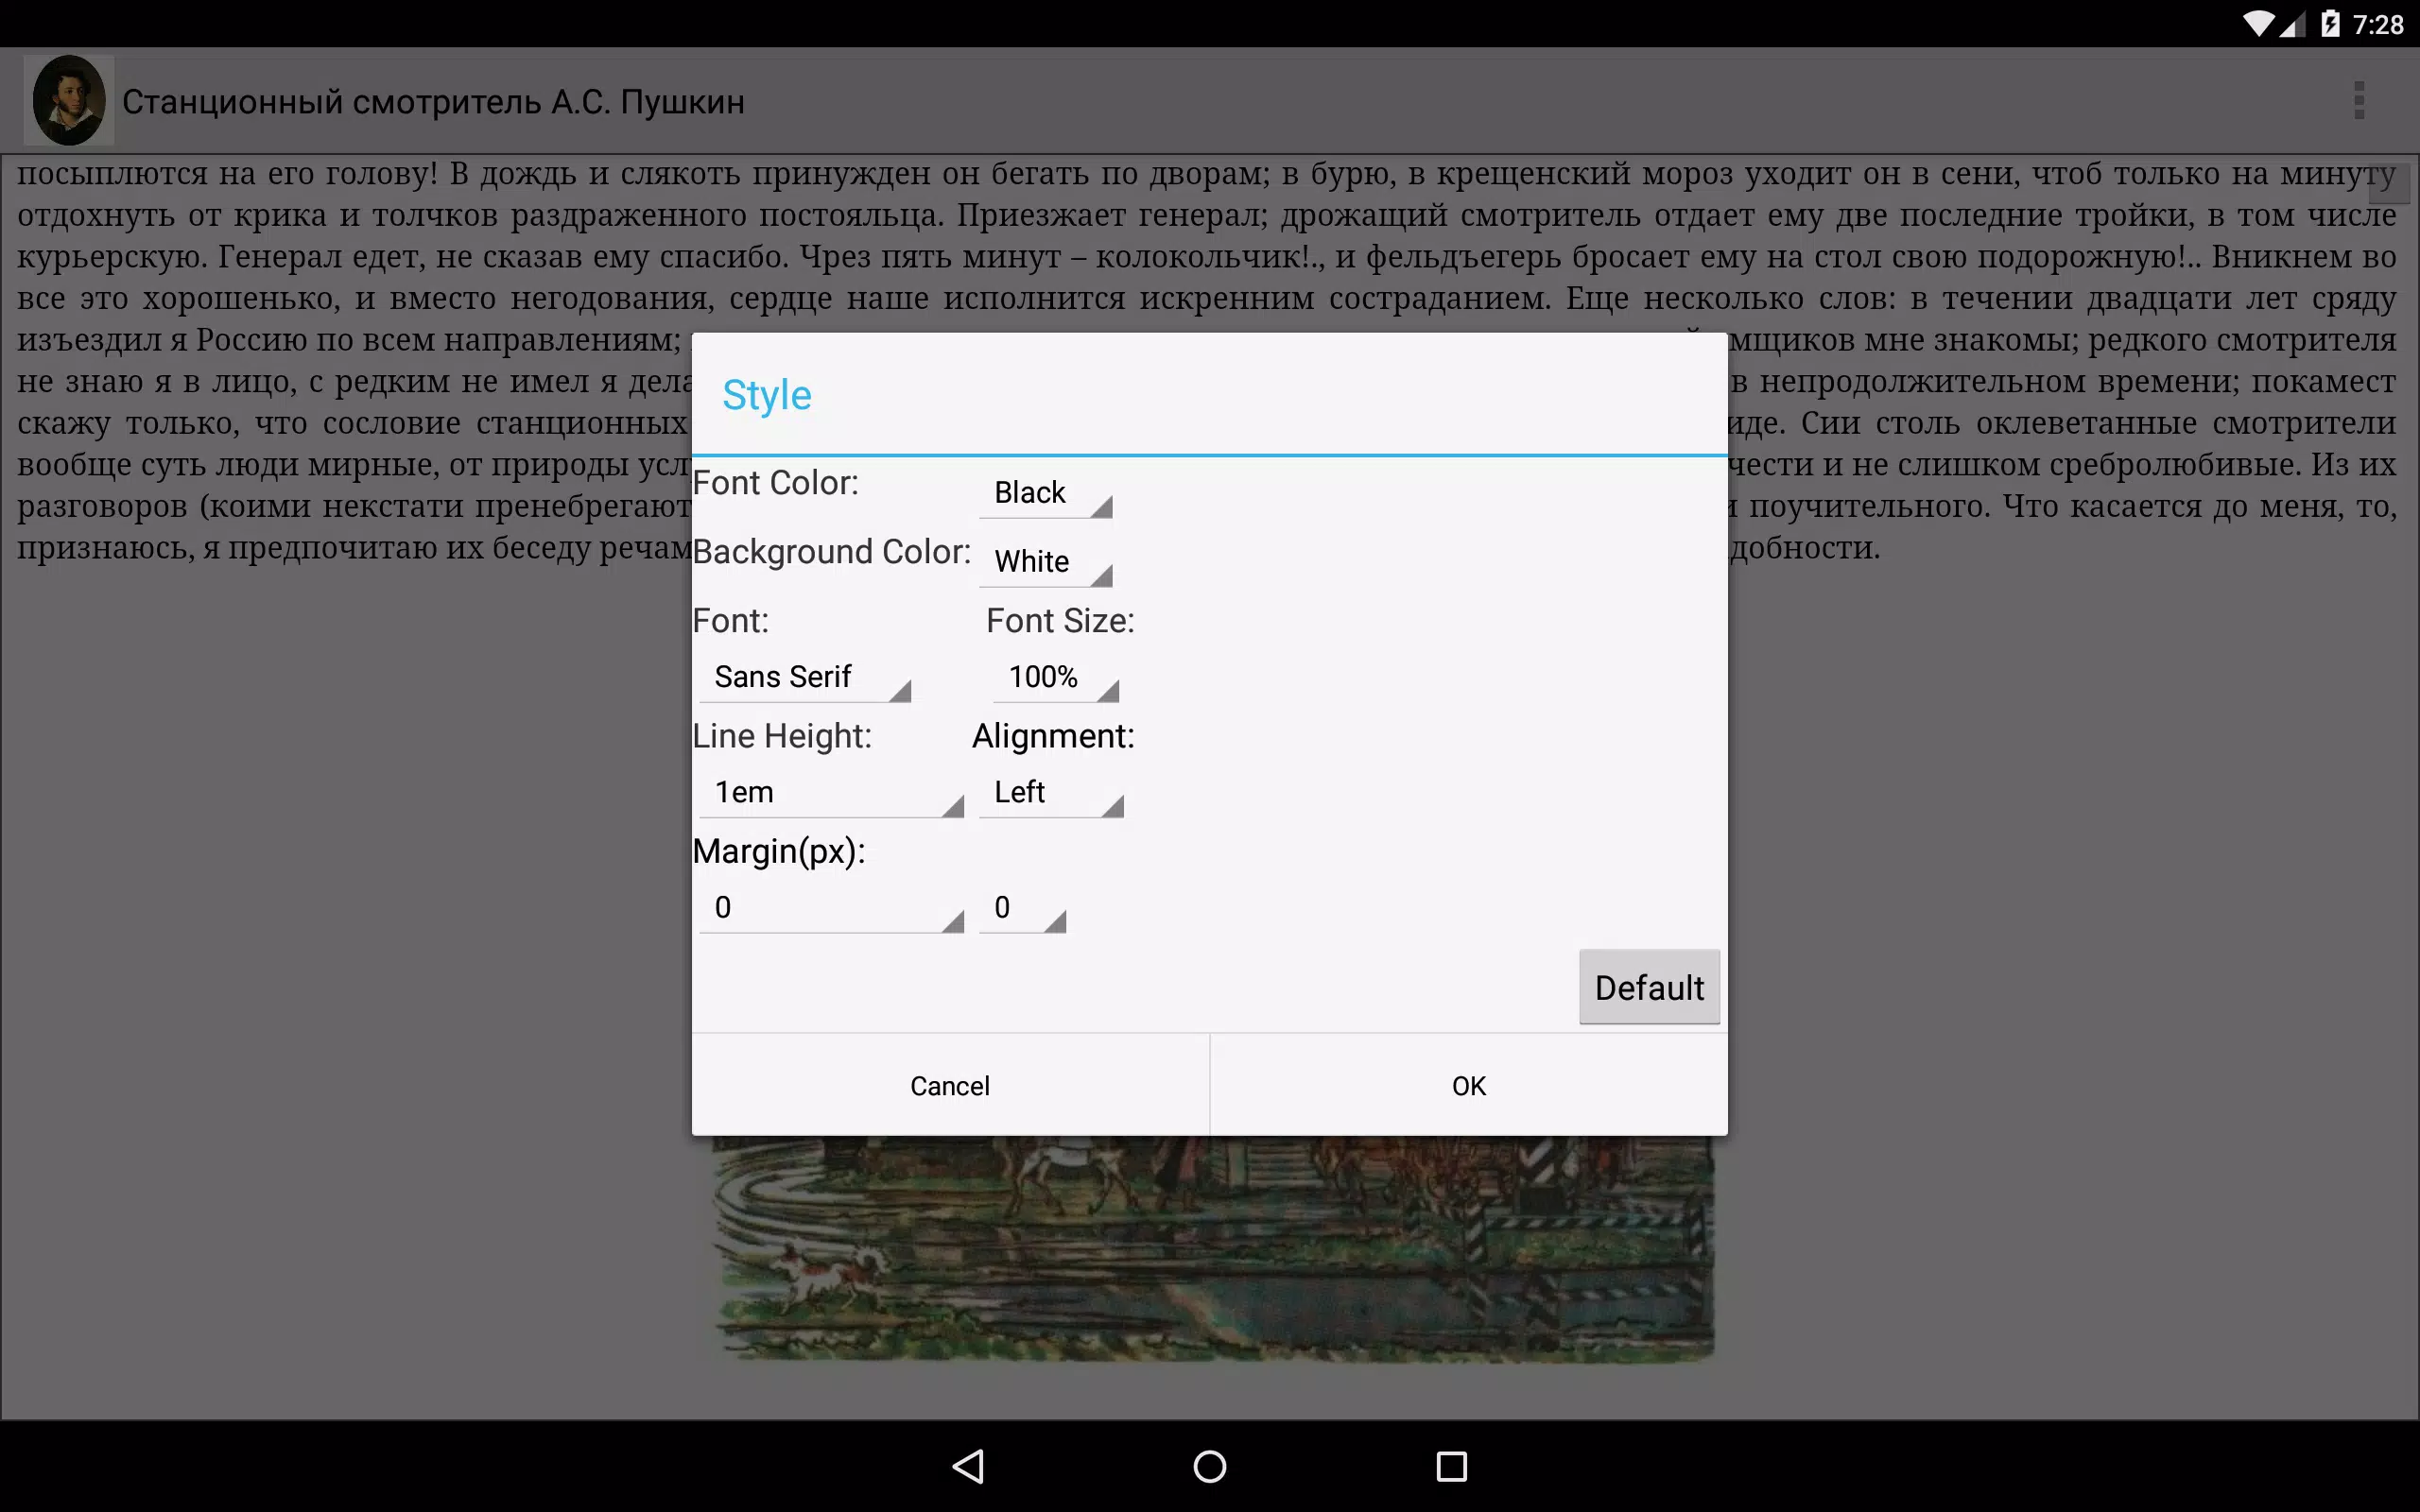Viewport: 2420px width, 1512px height.
Task: Open the Font Color dropdown showing Black
Action: click(x=1046, y=493)
